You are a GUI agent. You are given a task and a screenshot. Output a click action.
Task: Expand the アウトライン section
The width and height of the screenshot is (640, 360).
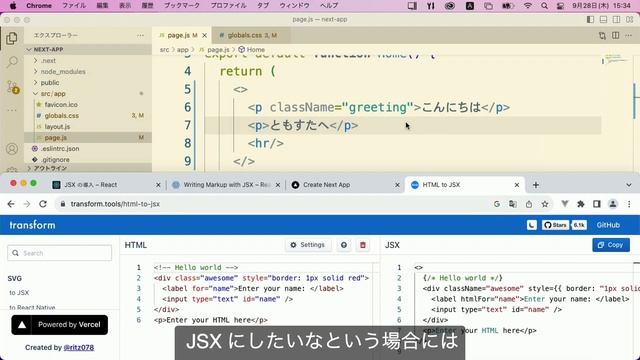pos(88,168)
